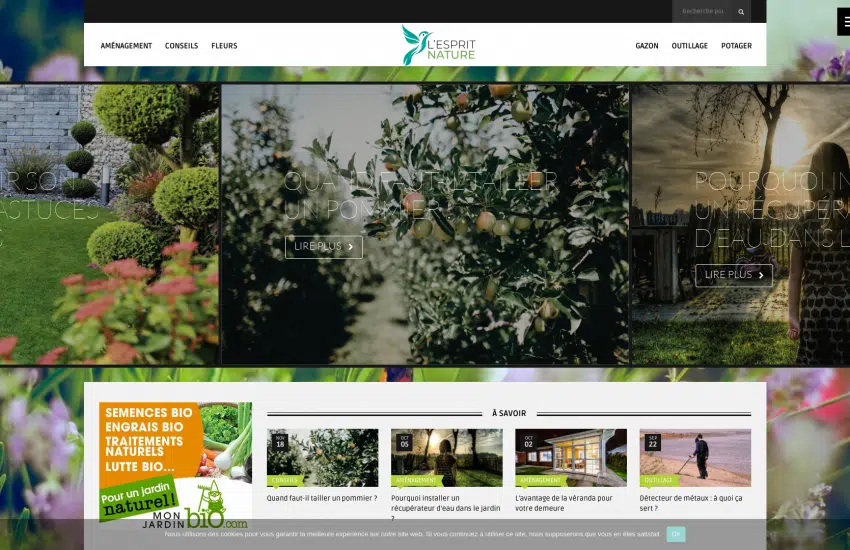Open the metal detector thumbnail dated Sep 22
The image size is (850, 550).
pyautogui.click(x=696, y=457)
